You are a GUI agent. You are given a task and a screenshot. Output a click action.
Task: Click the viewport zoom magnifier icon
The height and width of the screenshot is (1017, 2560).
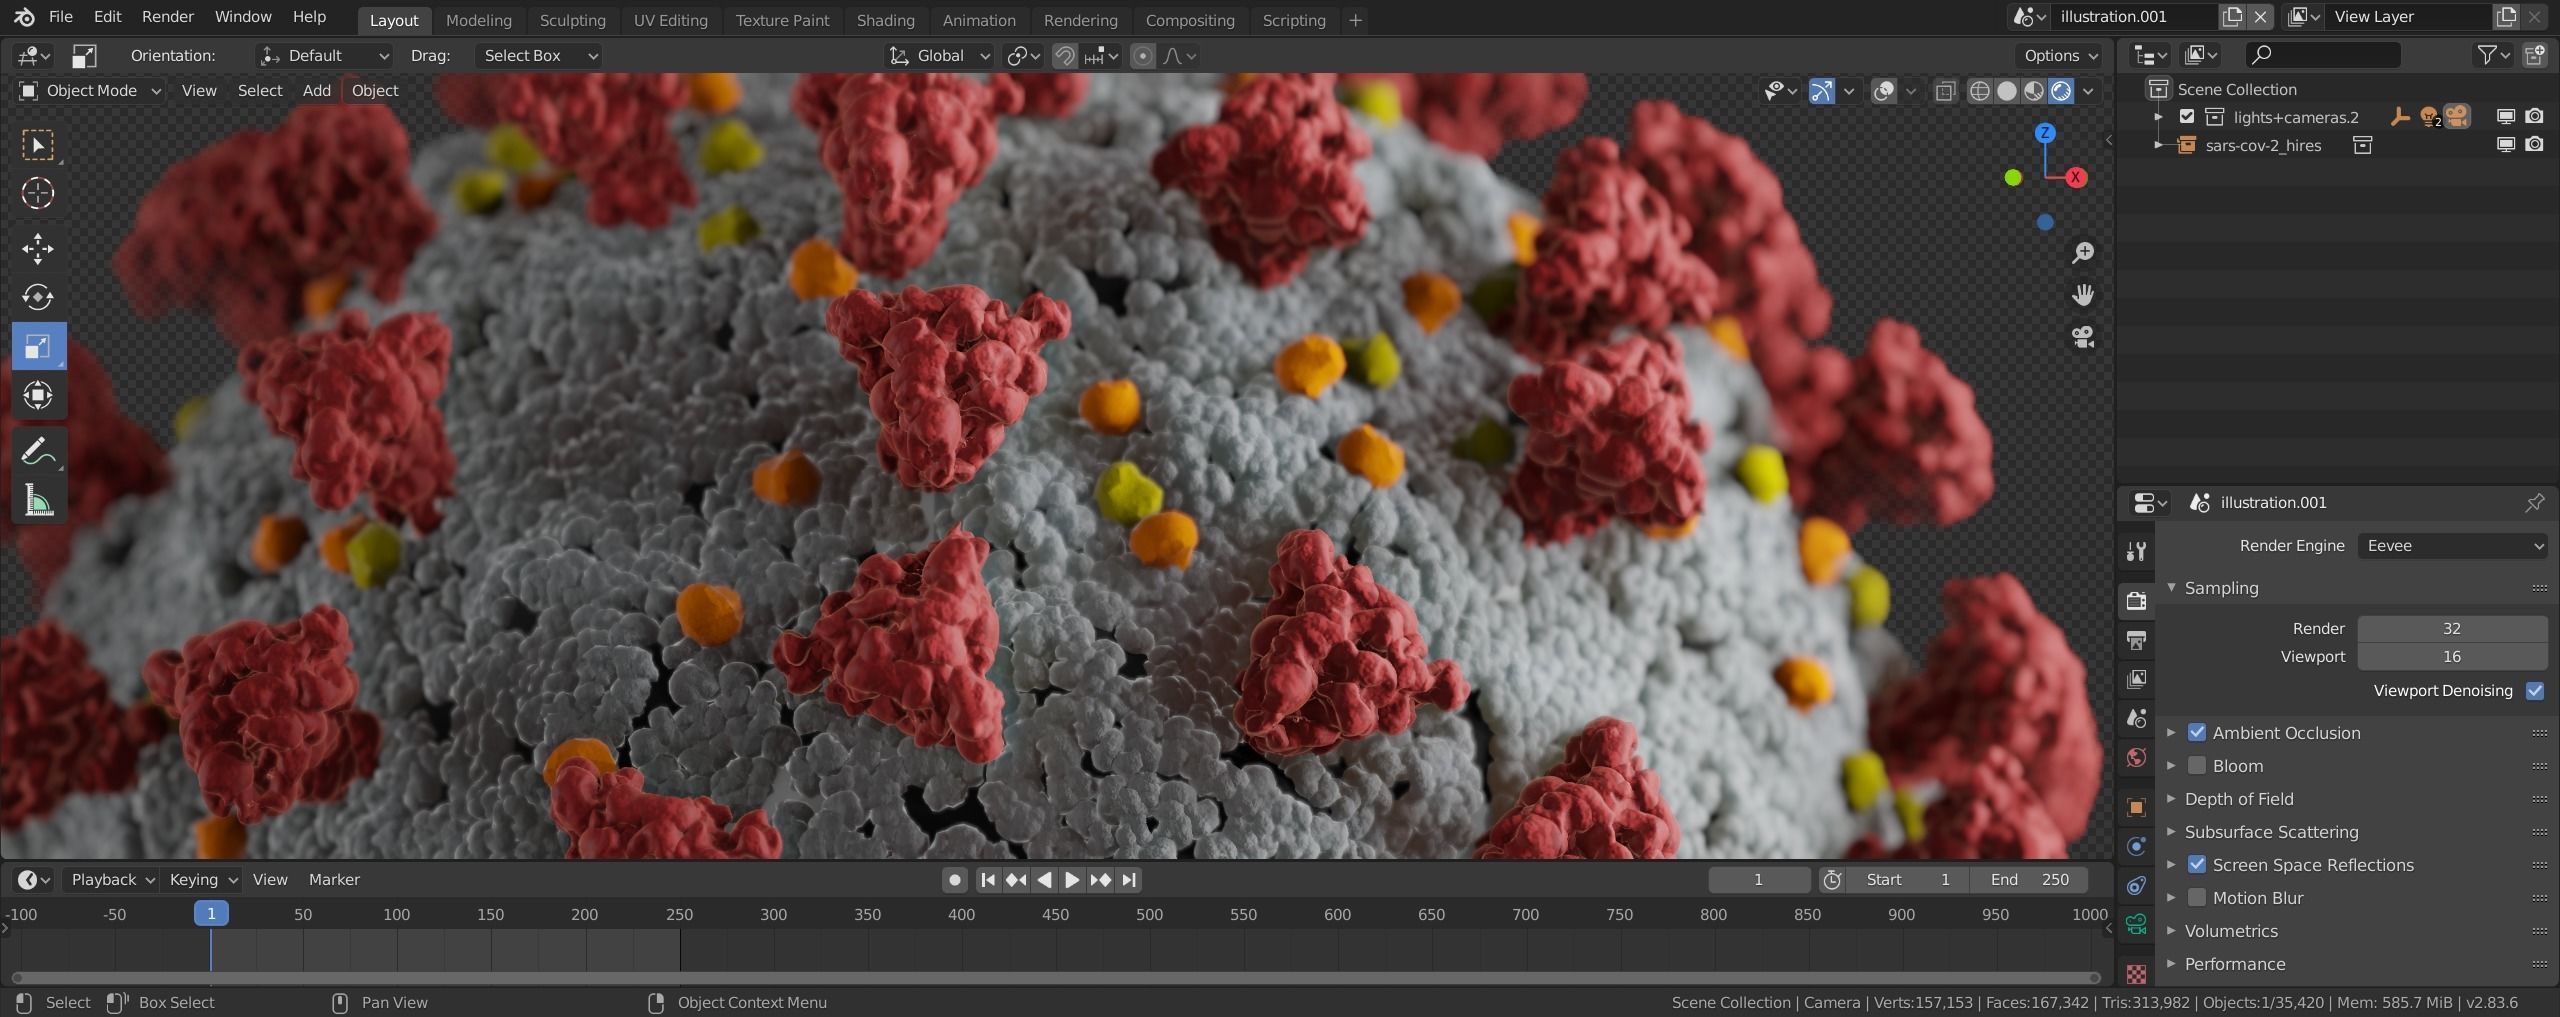[2083, 253]
